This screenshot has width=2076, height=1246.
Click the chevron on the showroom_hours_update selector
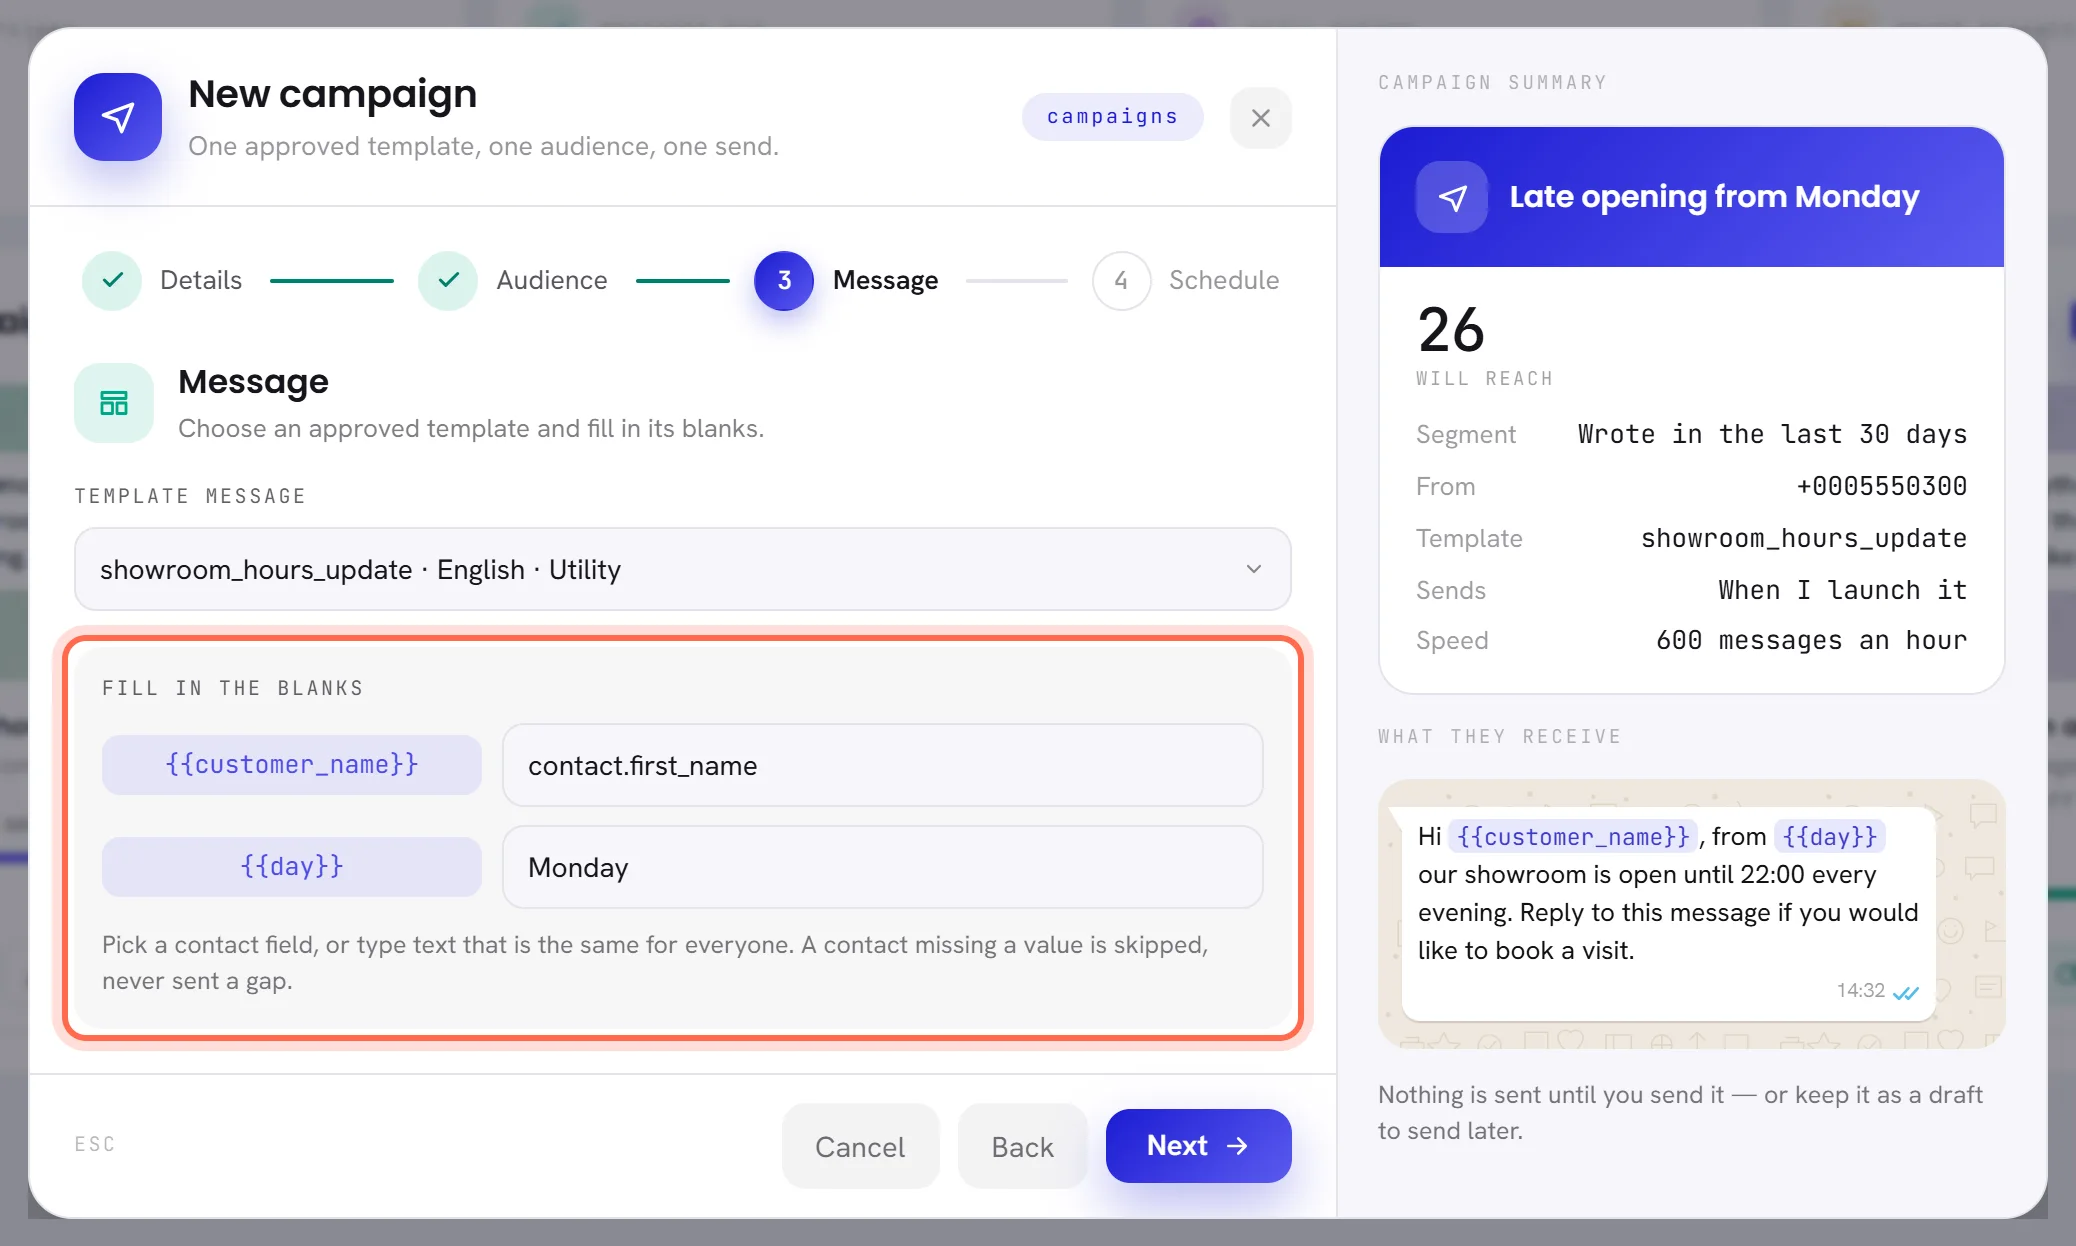(1253, 569)
